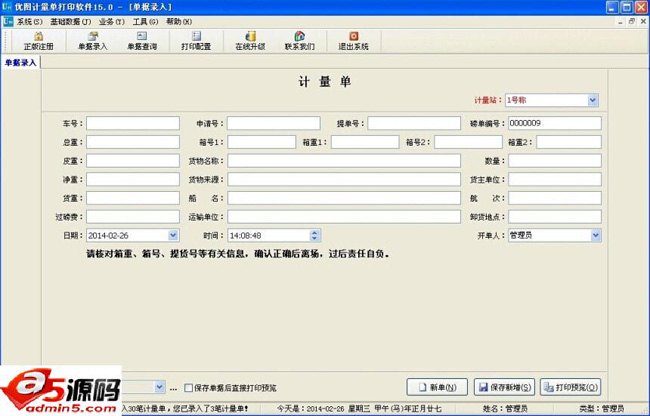Adjust the 时间 spinner arrows

click(315, 235)
